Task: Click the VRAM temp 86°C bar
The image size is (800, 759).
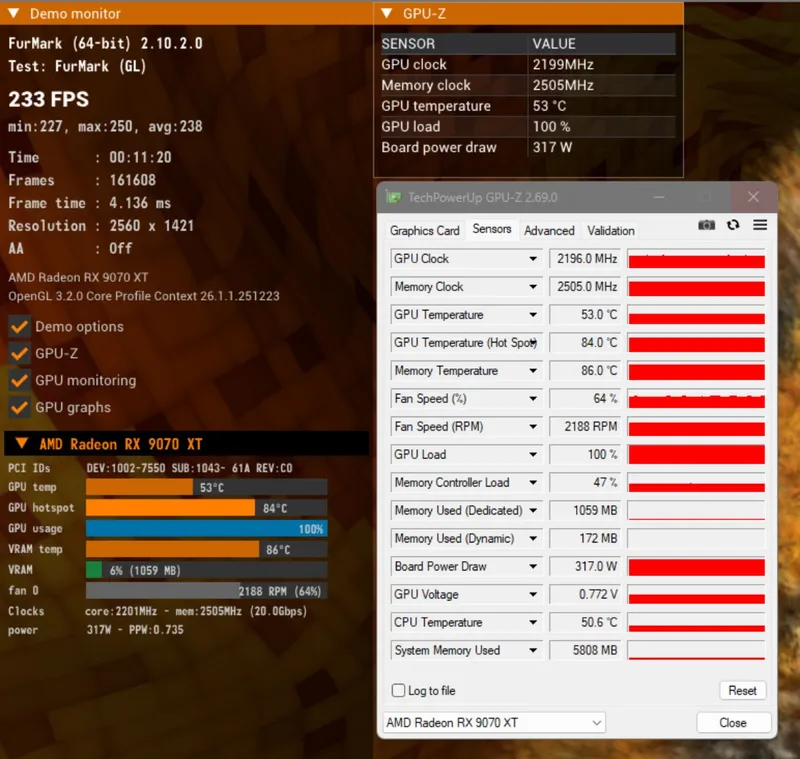Action: [207, 549]
